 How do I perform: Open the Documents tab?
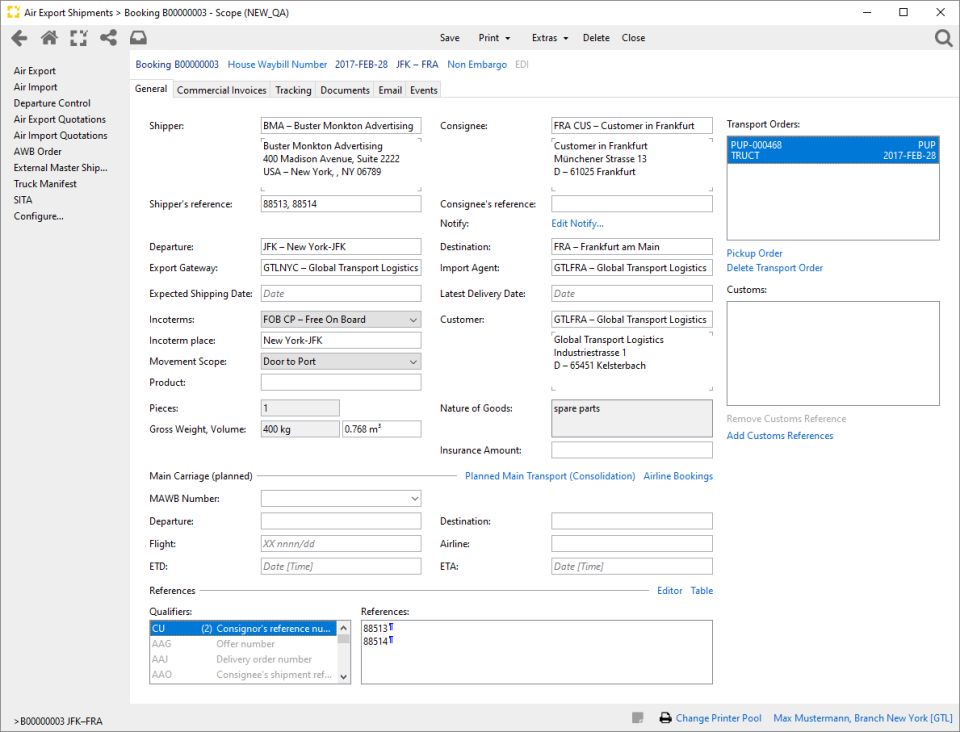point(344,89)
